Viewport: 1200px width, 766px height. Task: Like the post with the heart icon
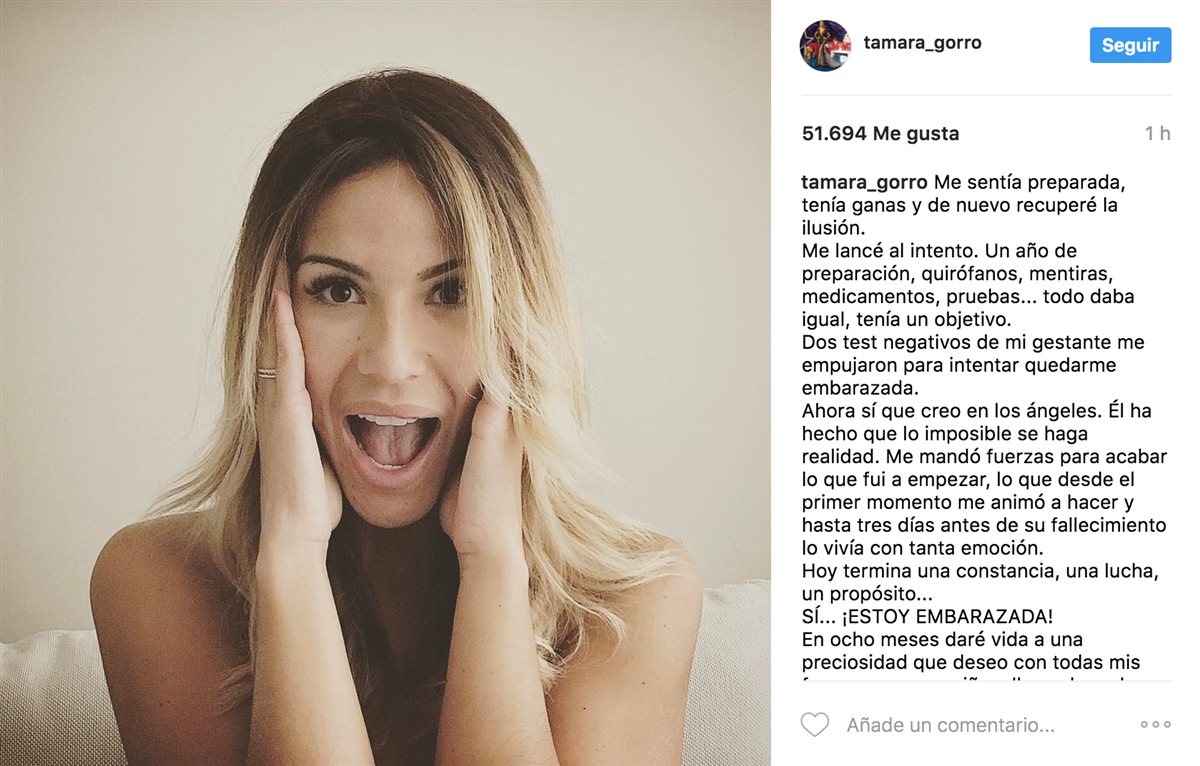tap(815, 725)
